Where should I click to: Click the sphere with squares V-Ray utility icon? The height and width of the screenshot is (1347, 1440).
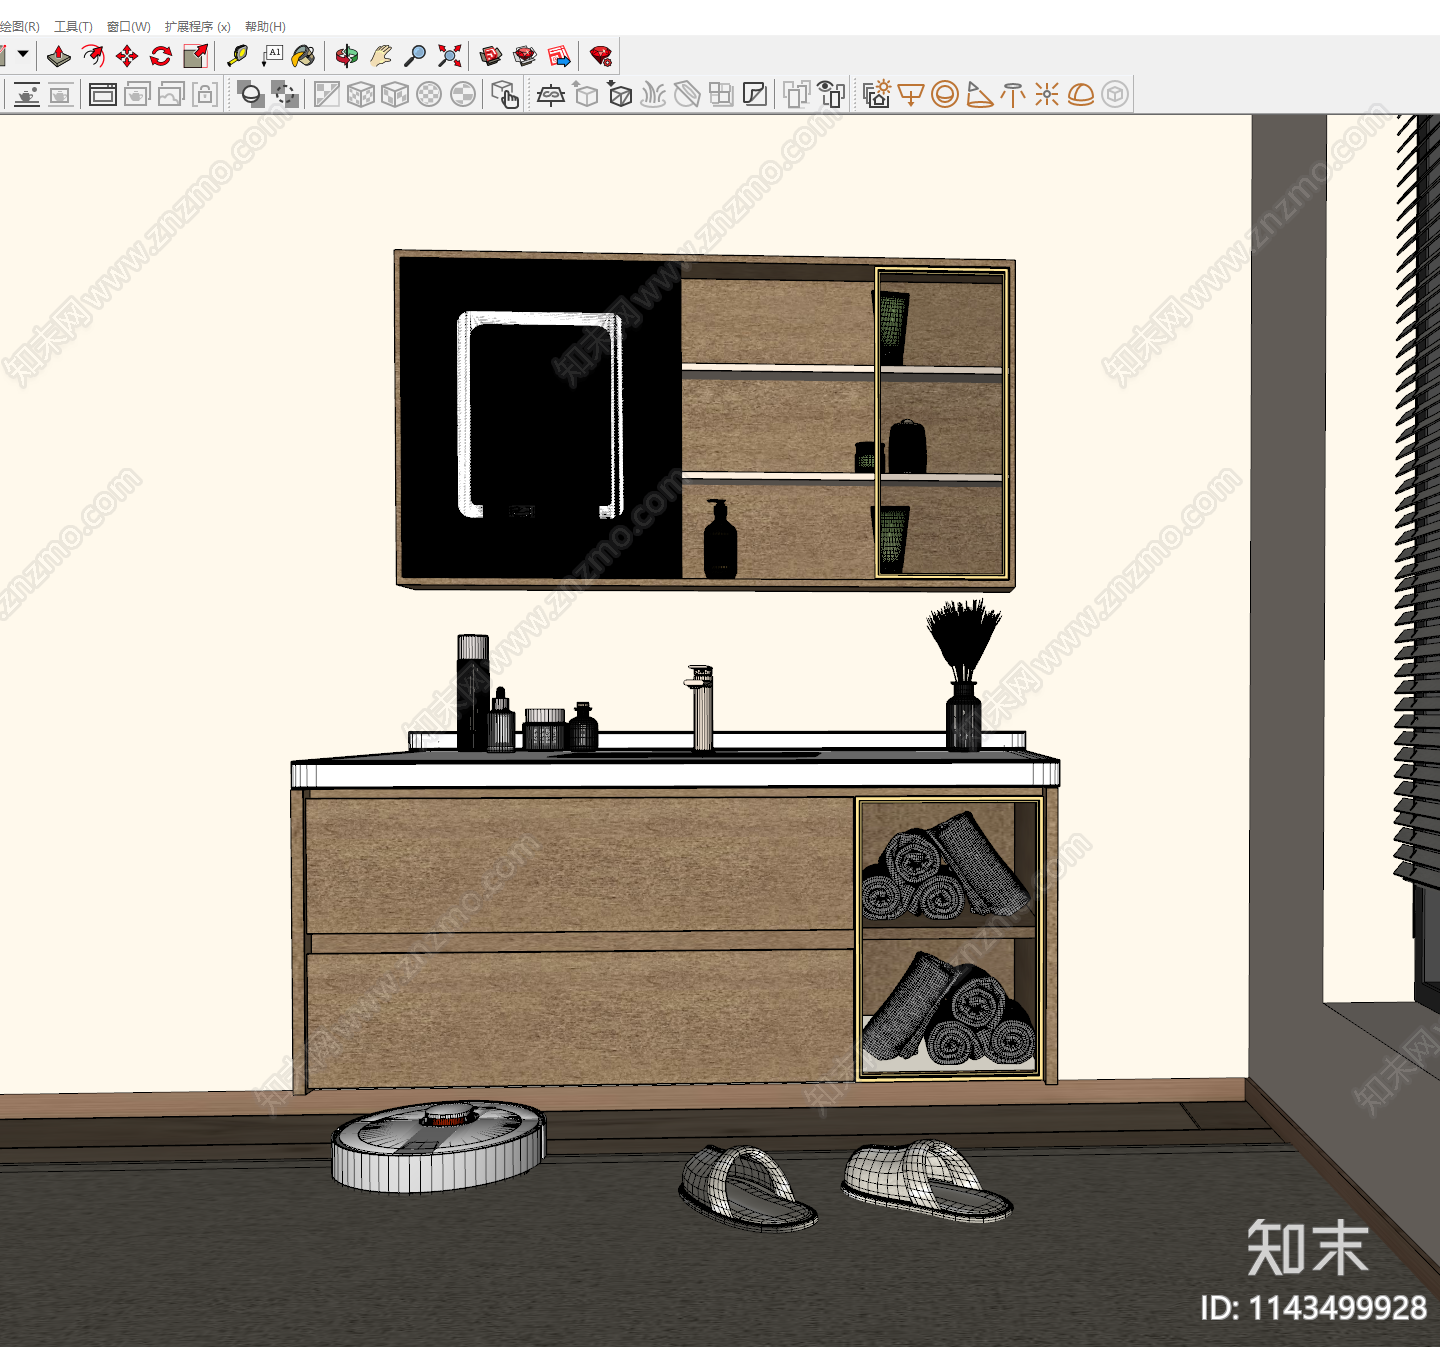(x=251, y=95)
